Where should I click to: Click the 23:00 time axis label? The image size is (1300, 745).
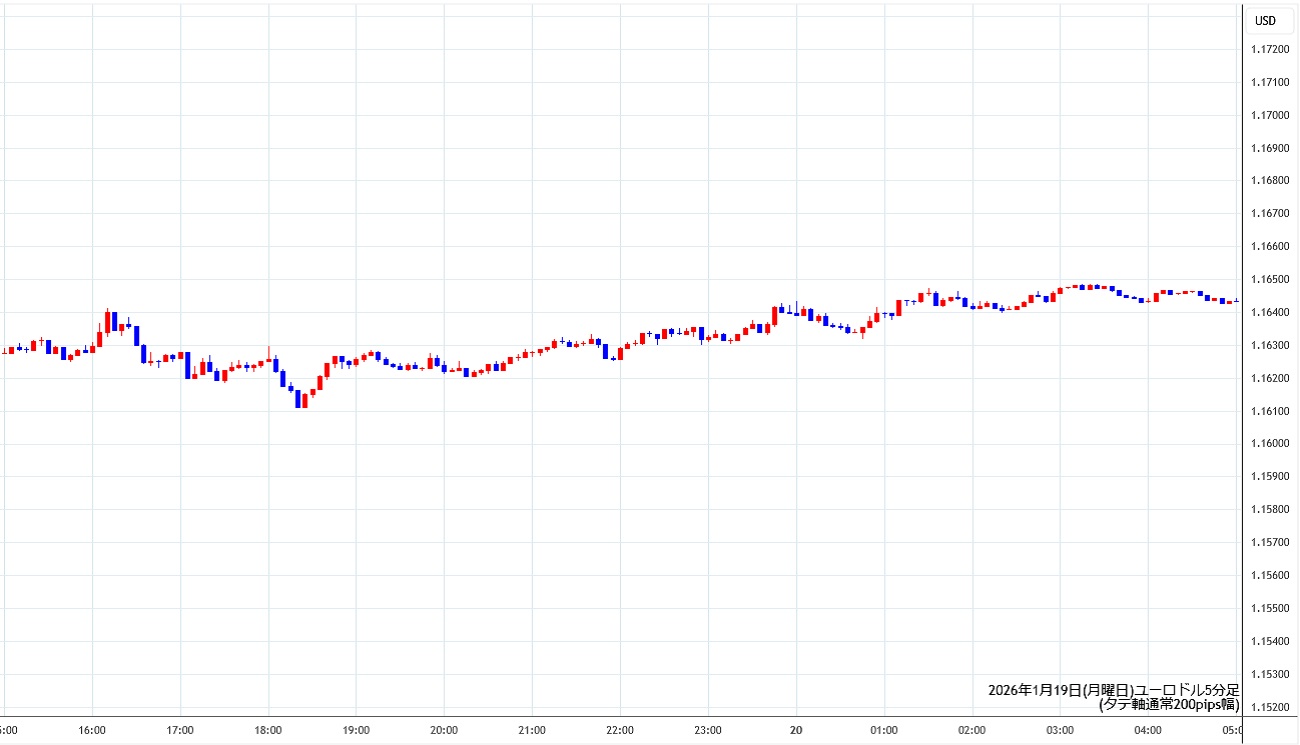(x=708, y=730)
